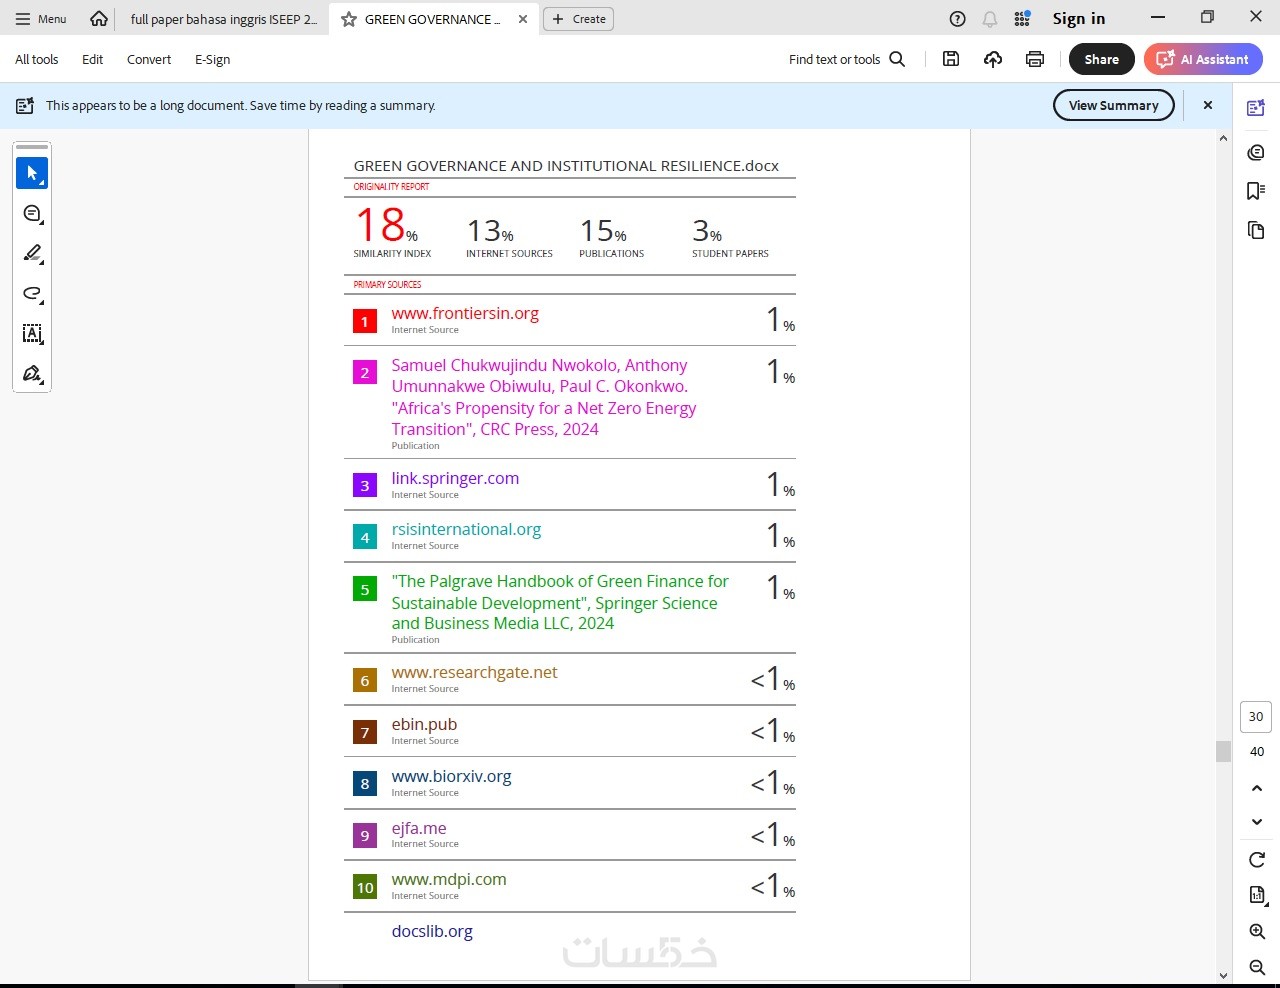Activate the Add text box tool

(x=32, y=334)
